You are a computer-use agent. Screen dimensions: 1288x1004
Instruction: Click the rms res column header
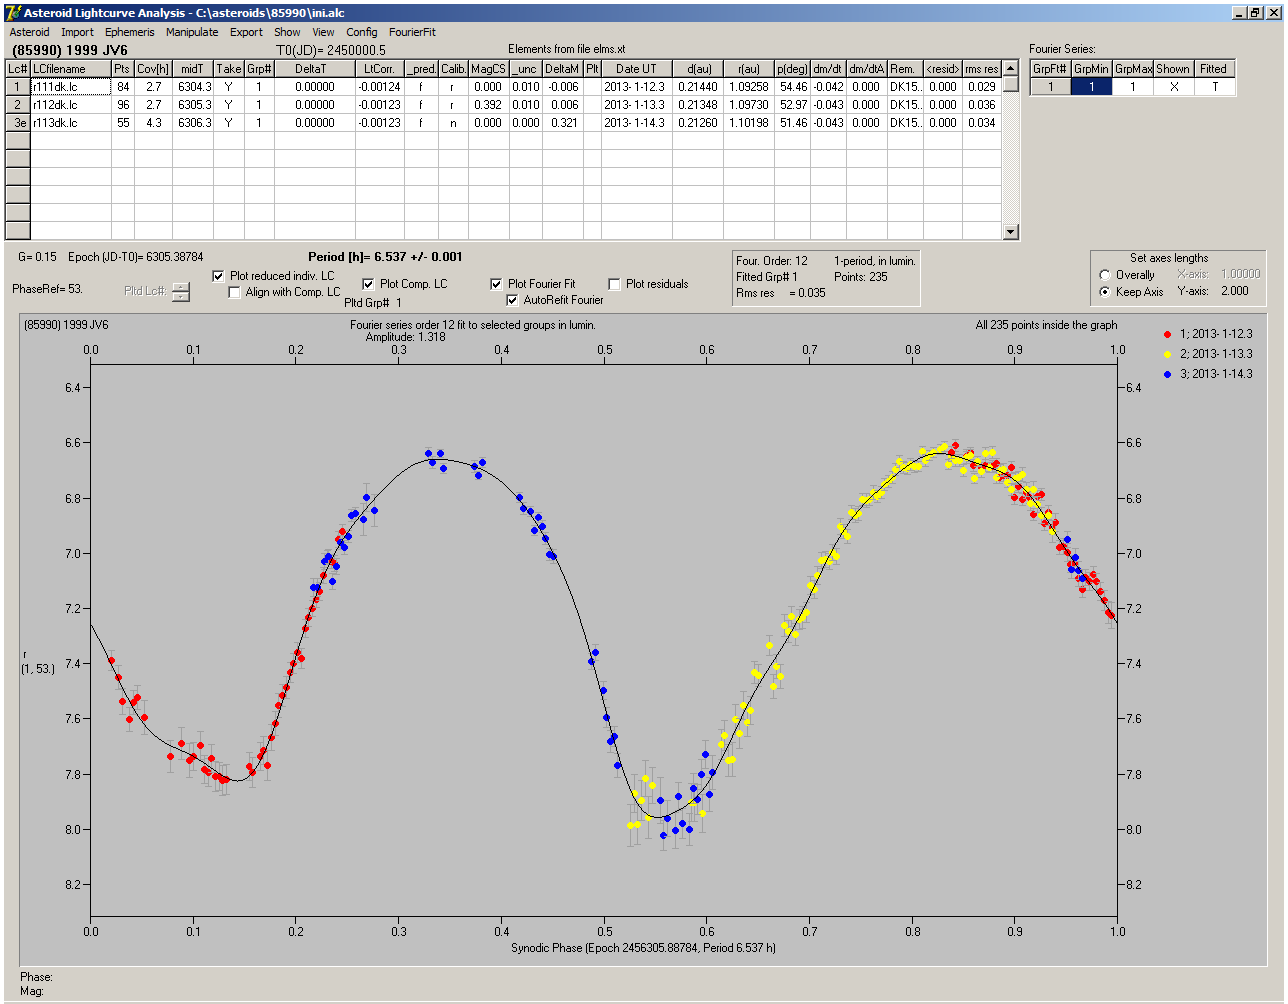point(982,69)
